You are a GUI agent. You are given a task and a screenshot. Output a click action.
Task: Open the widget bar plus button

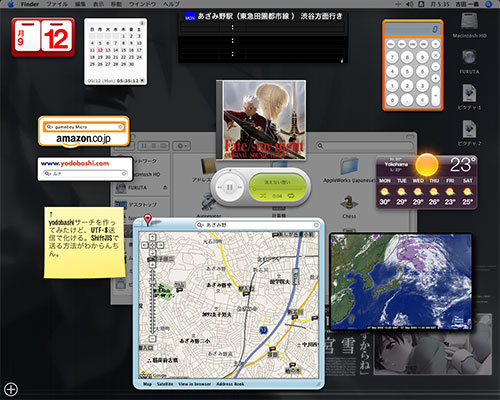point(11,389)
